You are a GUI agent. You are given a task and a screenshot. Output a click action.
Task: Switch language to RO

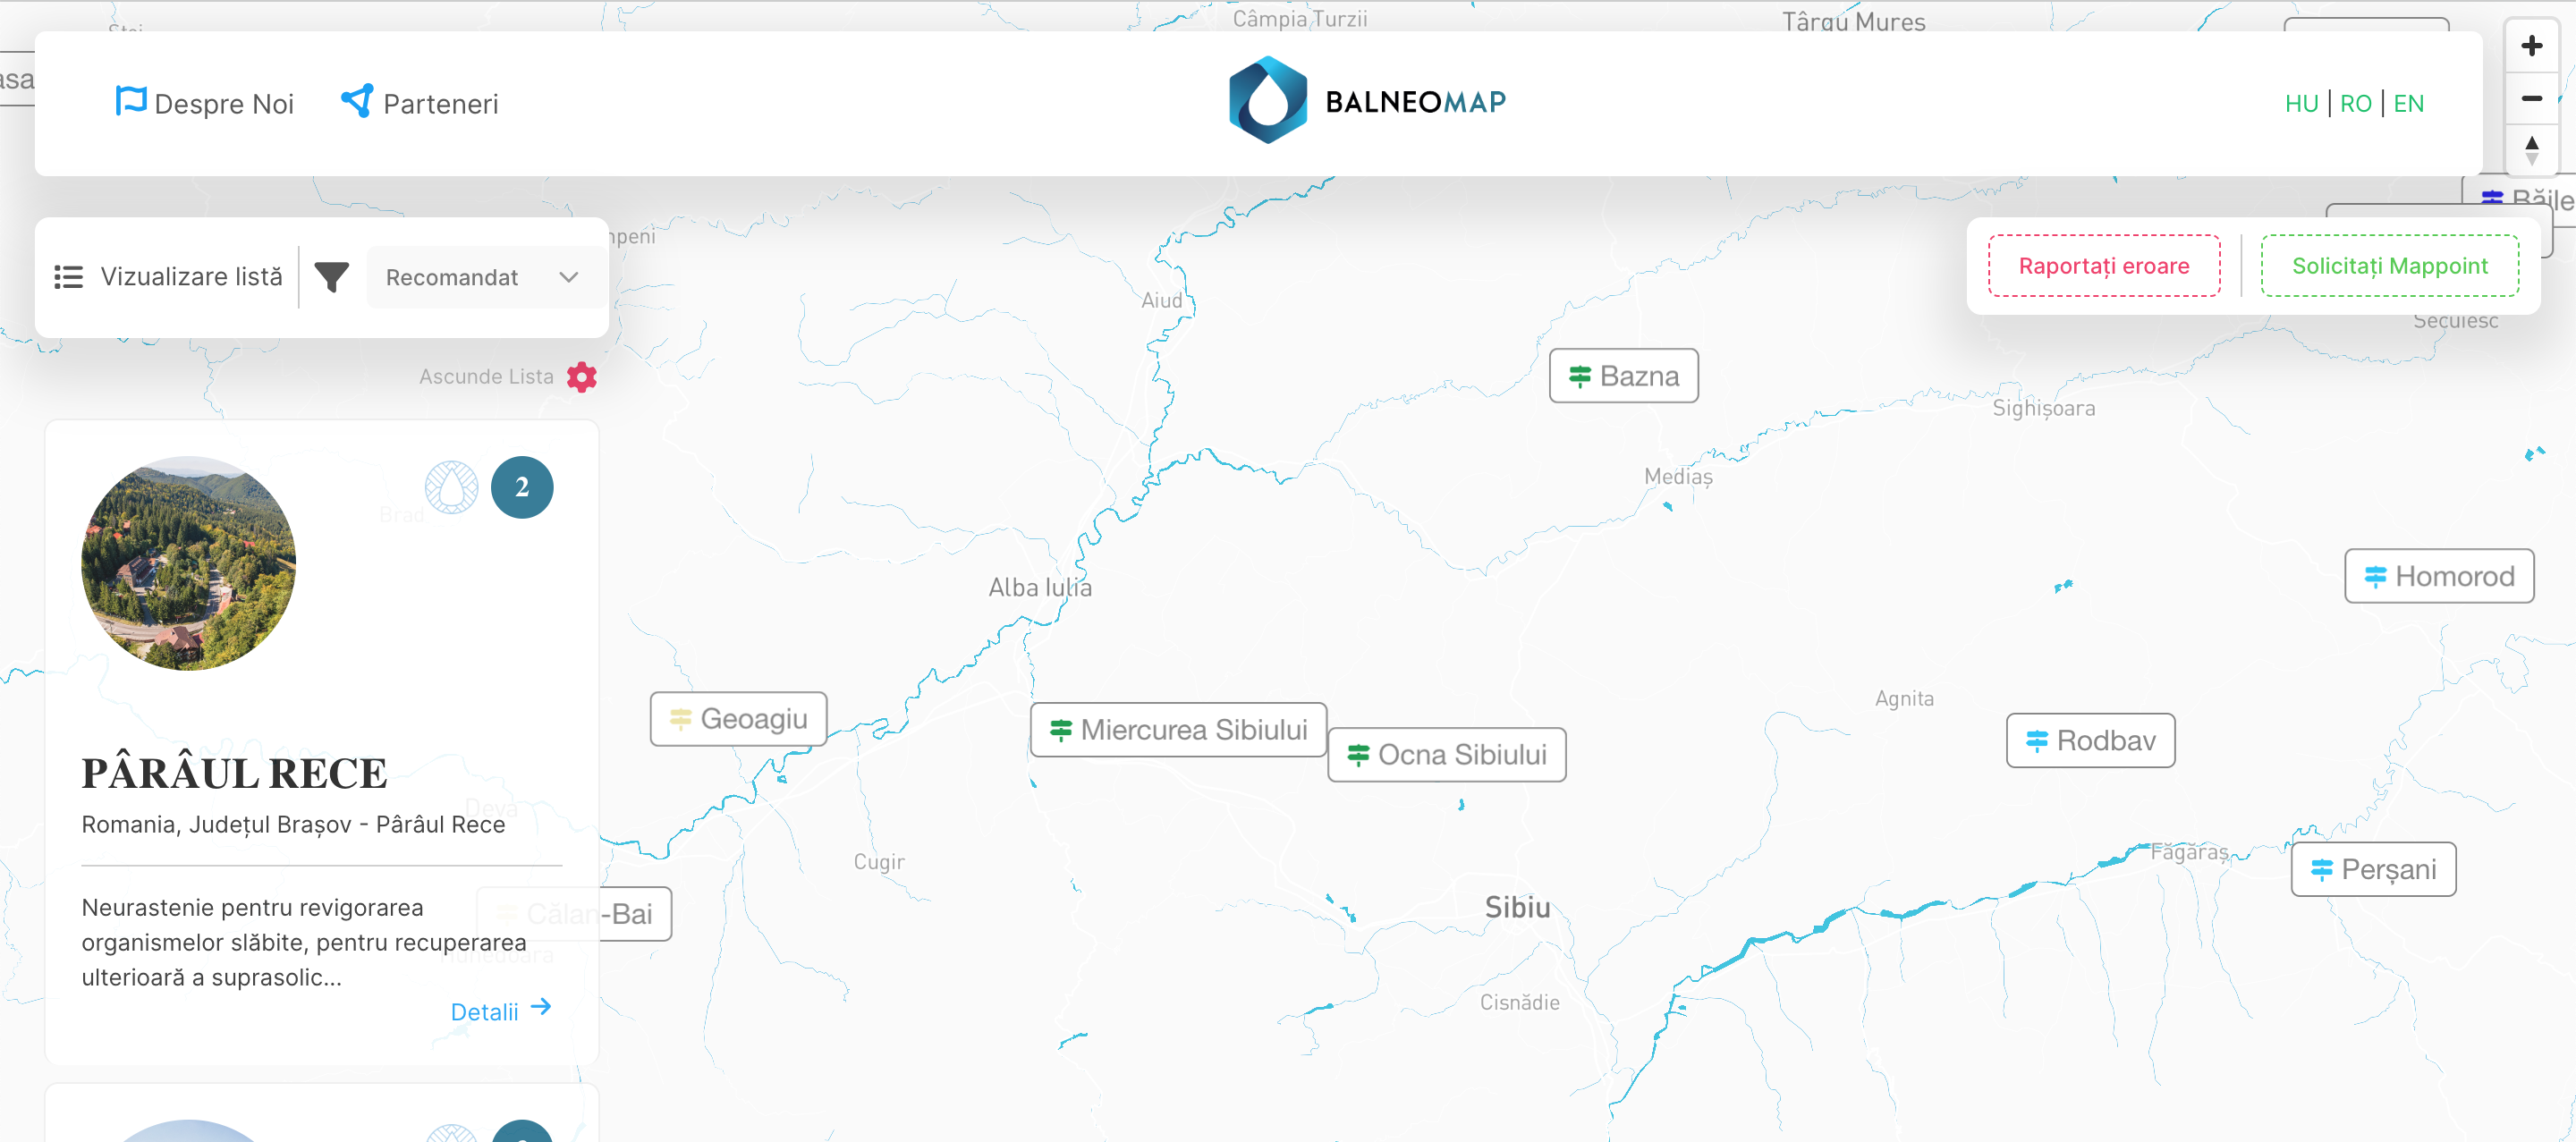point(2355,104)
